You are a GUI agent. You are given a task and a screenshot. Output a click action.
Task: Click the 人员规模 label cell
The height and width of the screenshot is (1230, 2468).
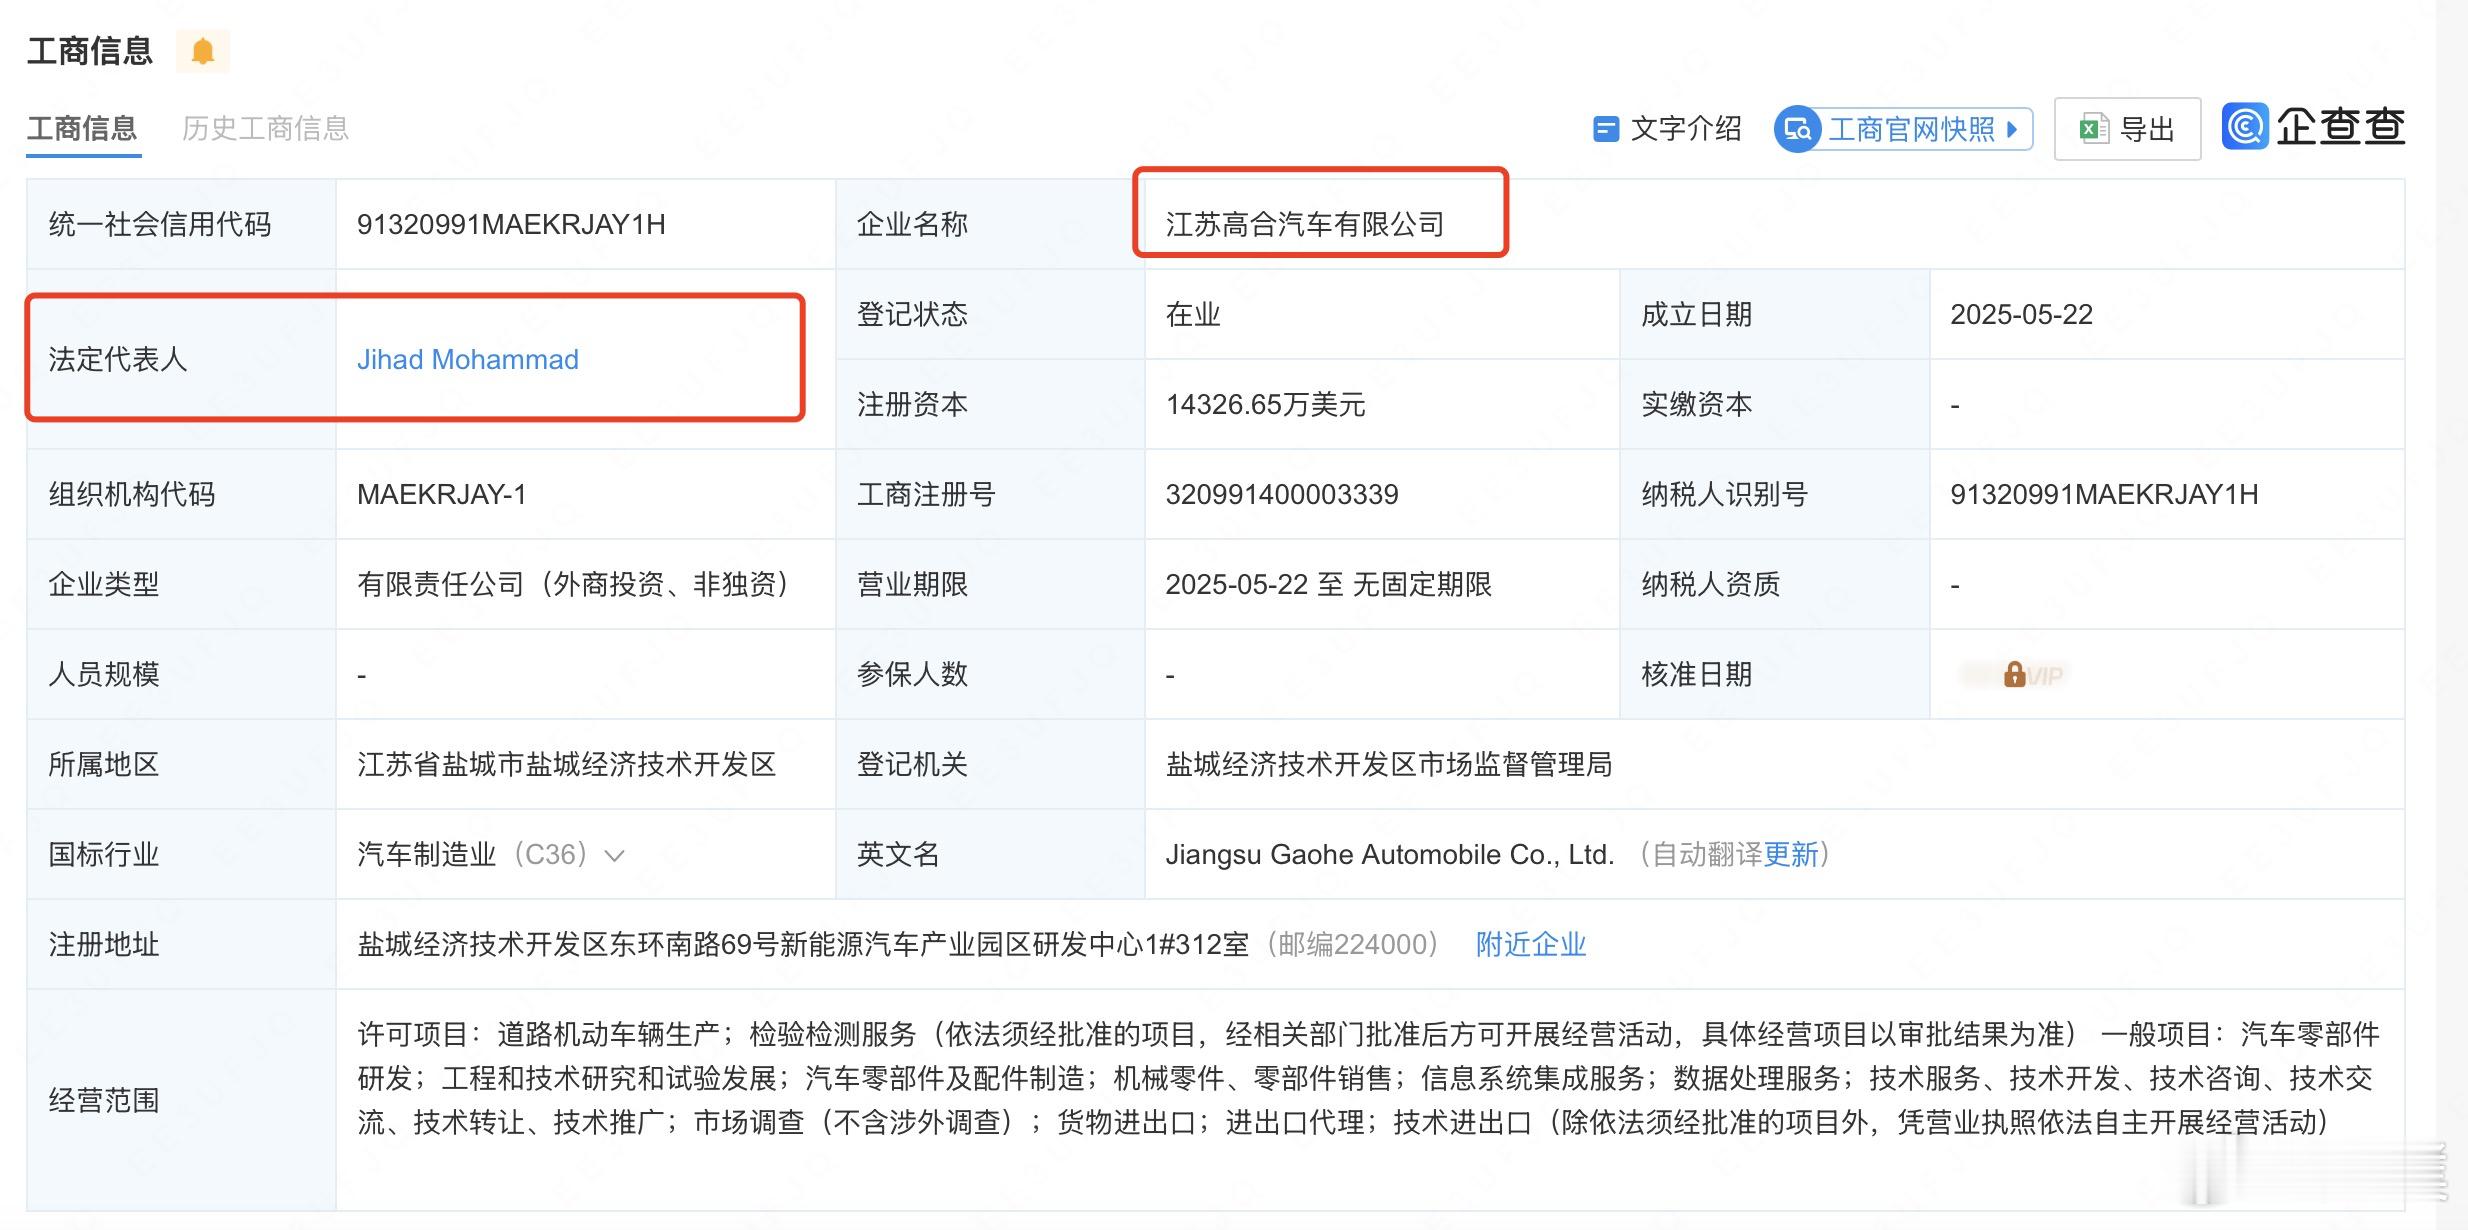pos(181,675)
